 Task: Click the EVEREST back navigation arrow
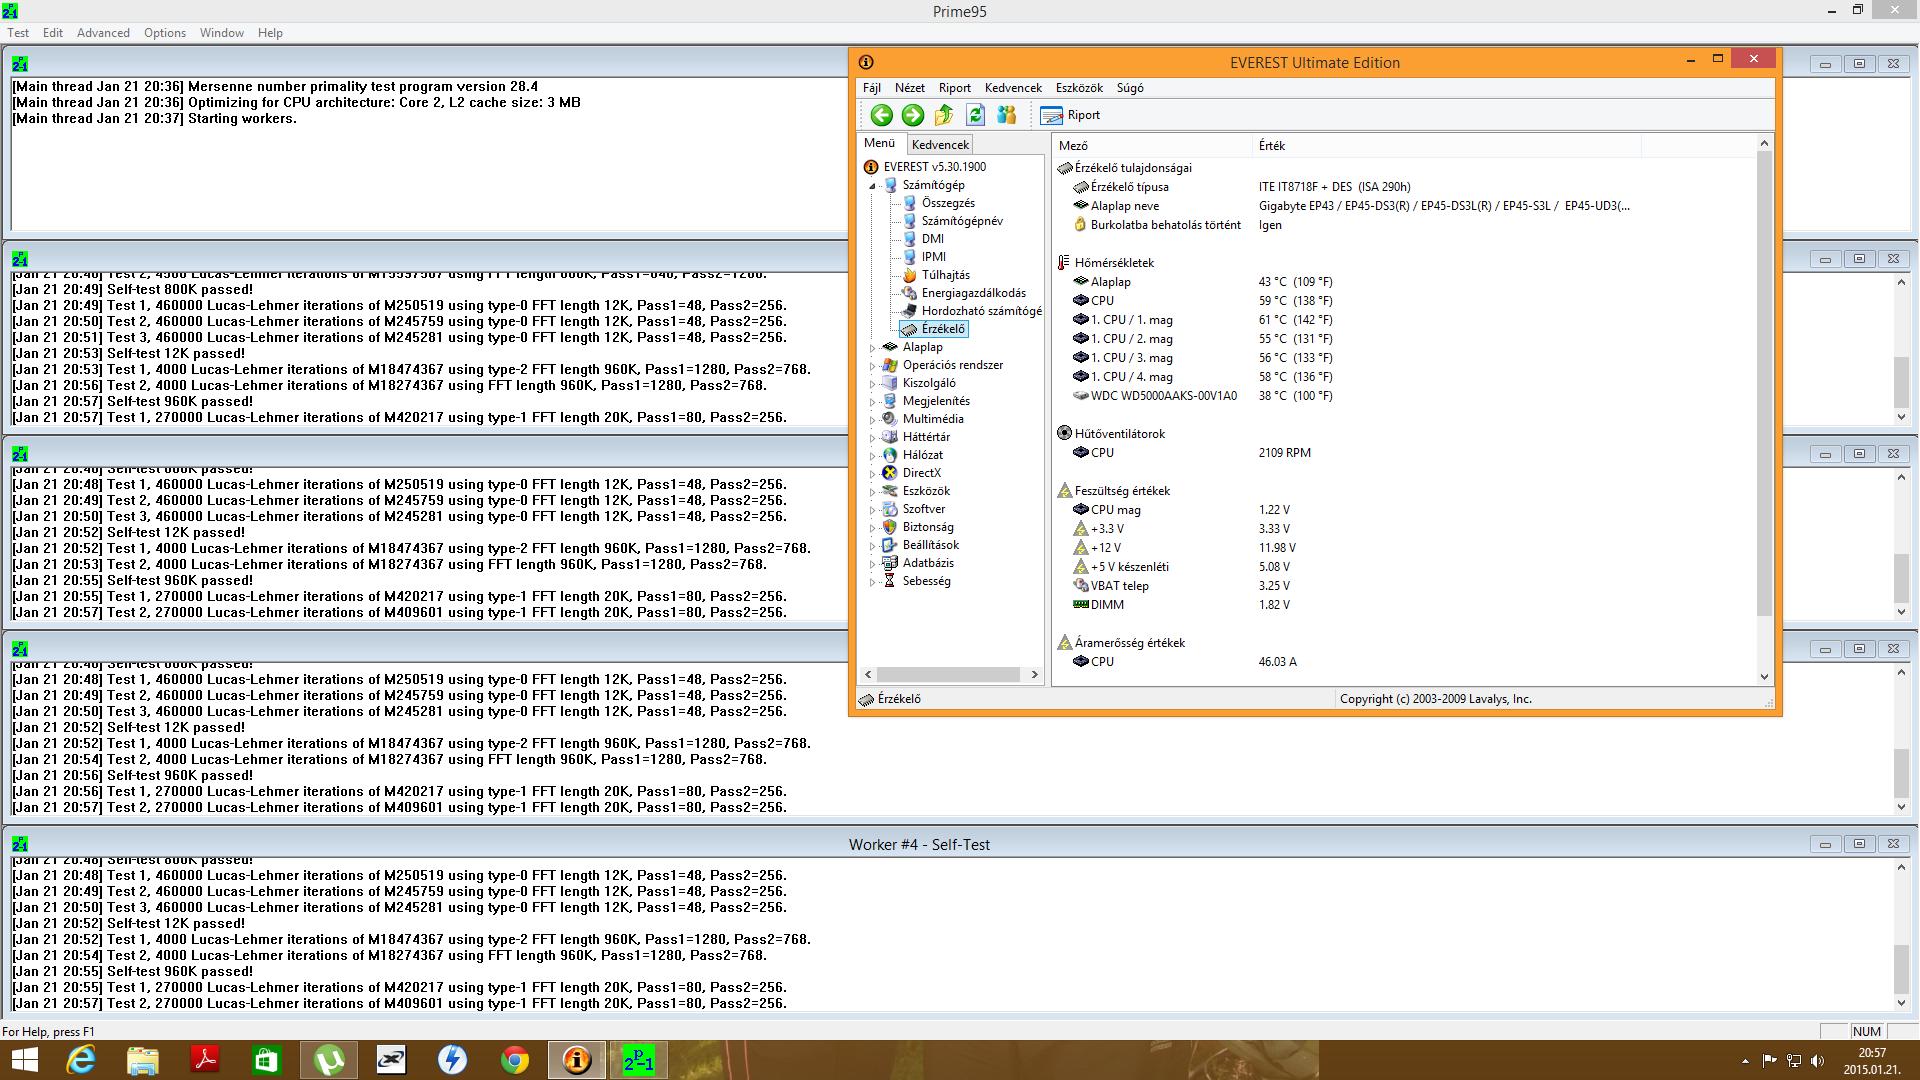(881, 115)
